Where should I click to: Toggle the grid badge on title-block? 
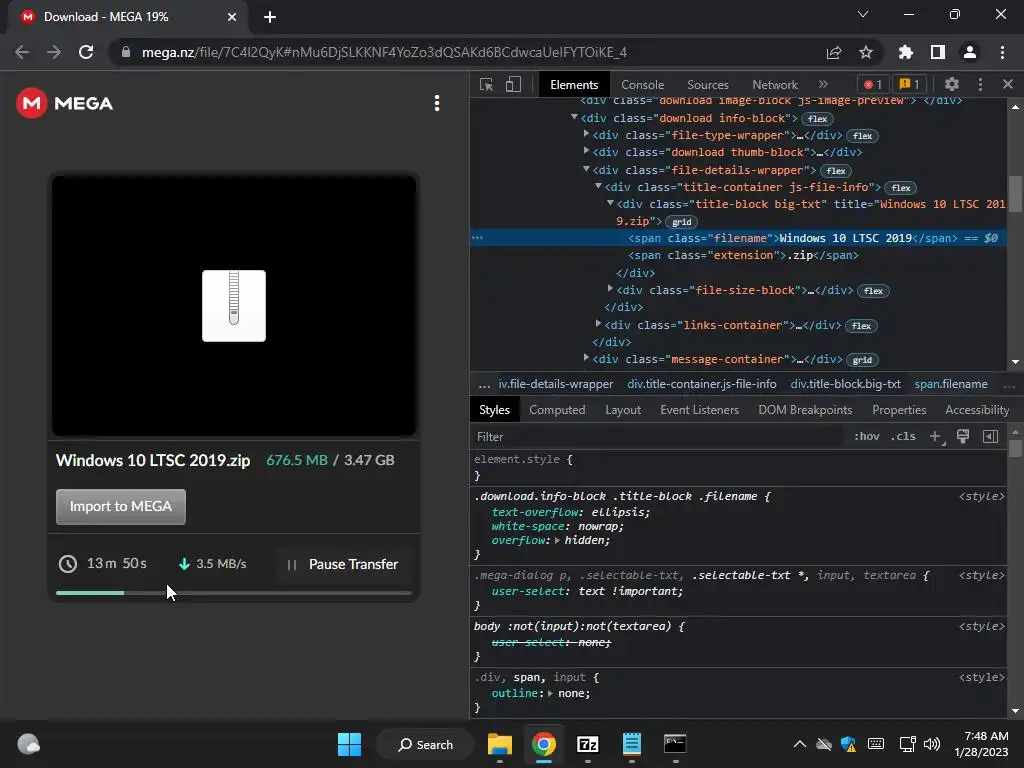(681, 222)
